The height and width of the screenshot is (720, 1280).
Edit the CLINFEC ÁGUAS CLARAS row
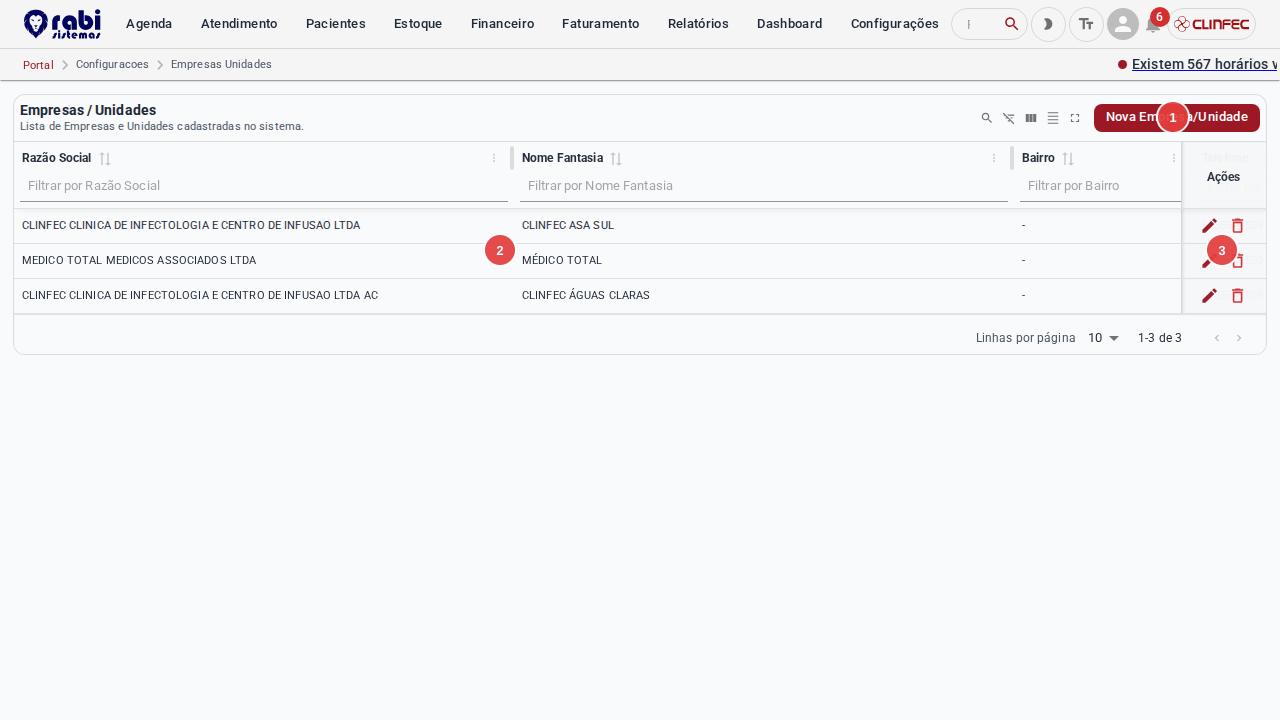click(1209, 296)
